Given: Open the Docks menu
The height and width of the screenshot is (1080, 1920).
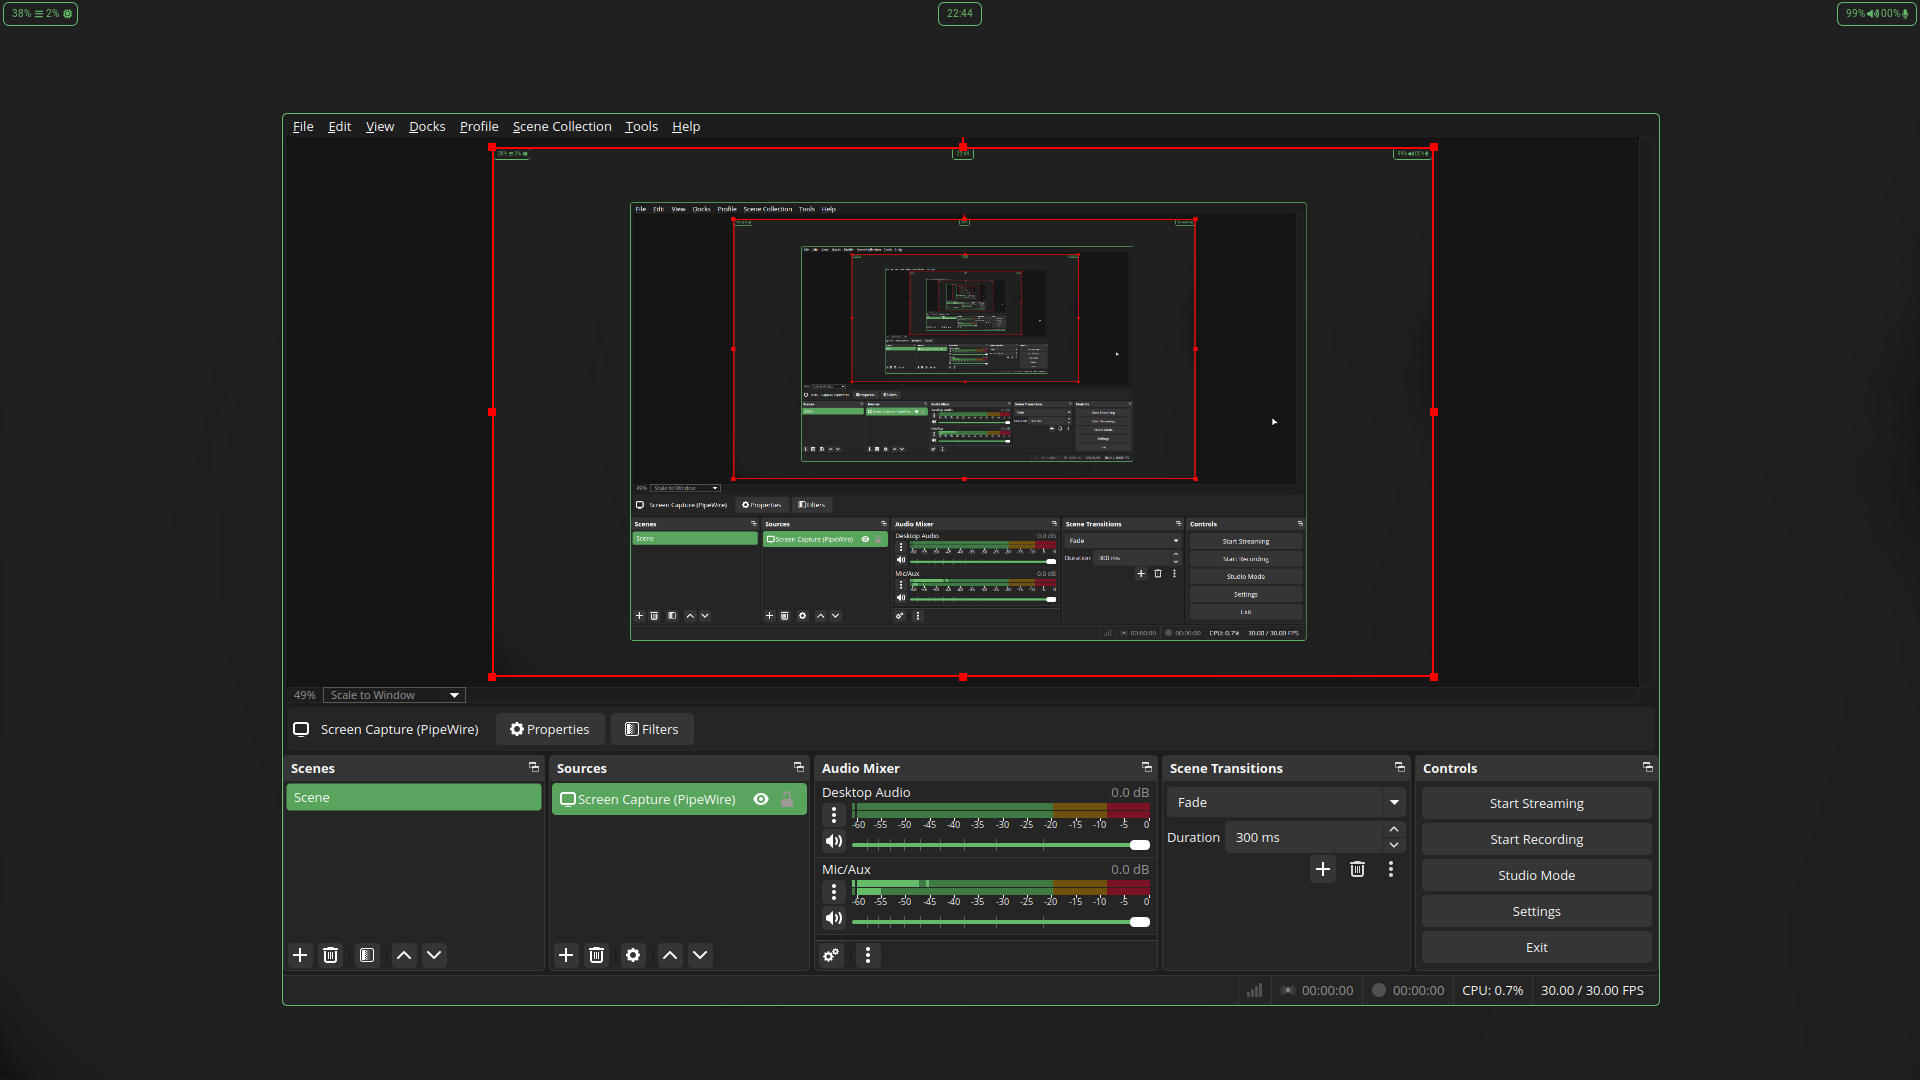Looking at the screenshot, I should (427, 126).
